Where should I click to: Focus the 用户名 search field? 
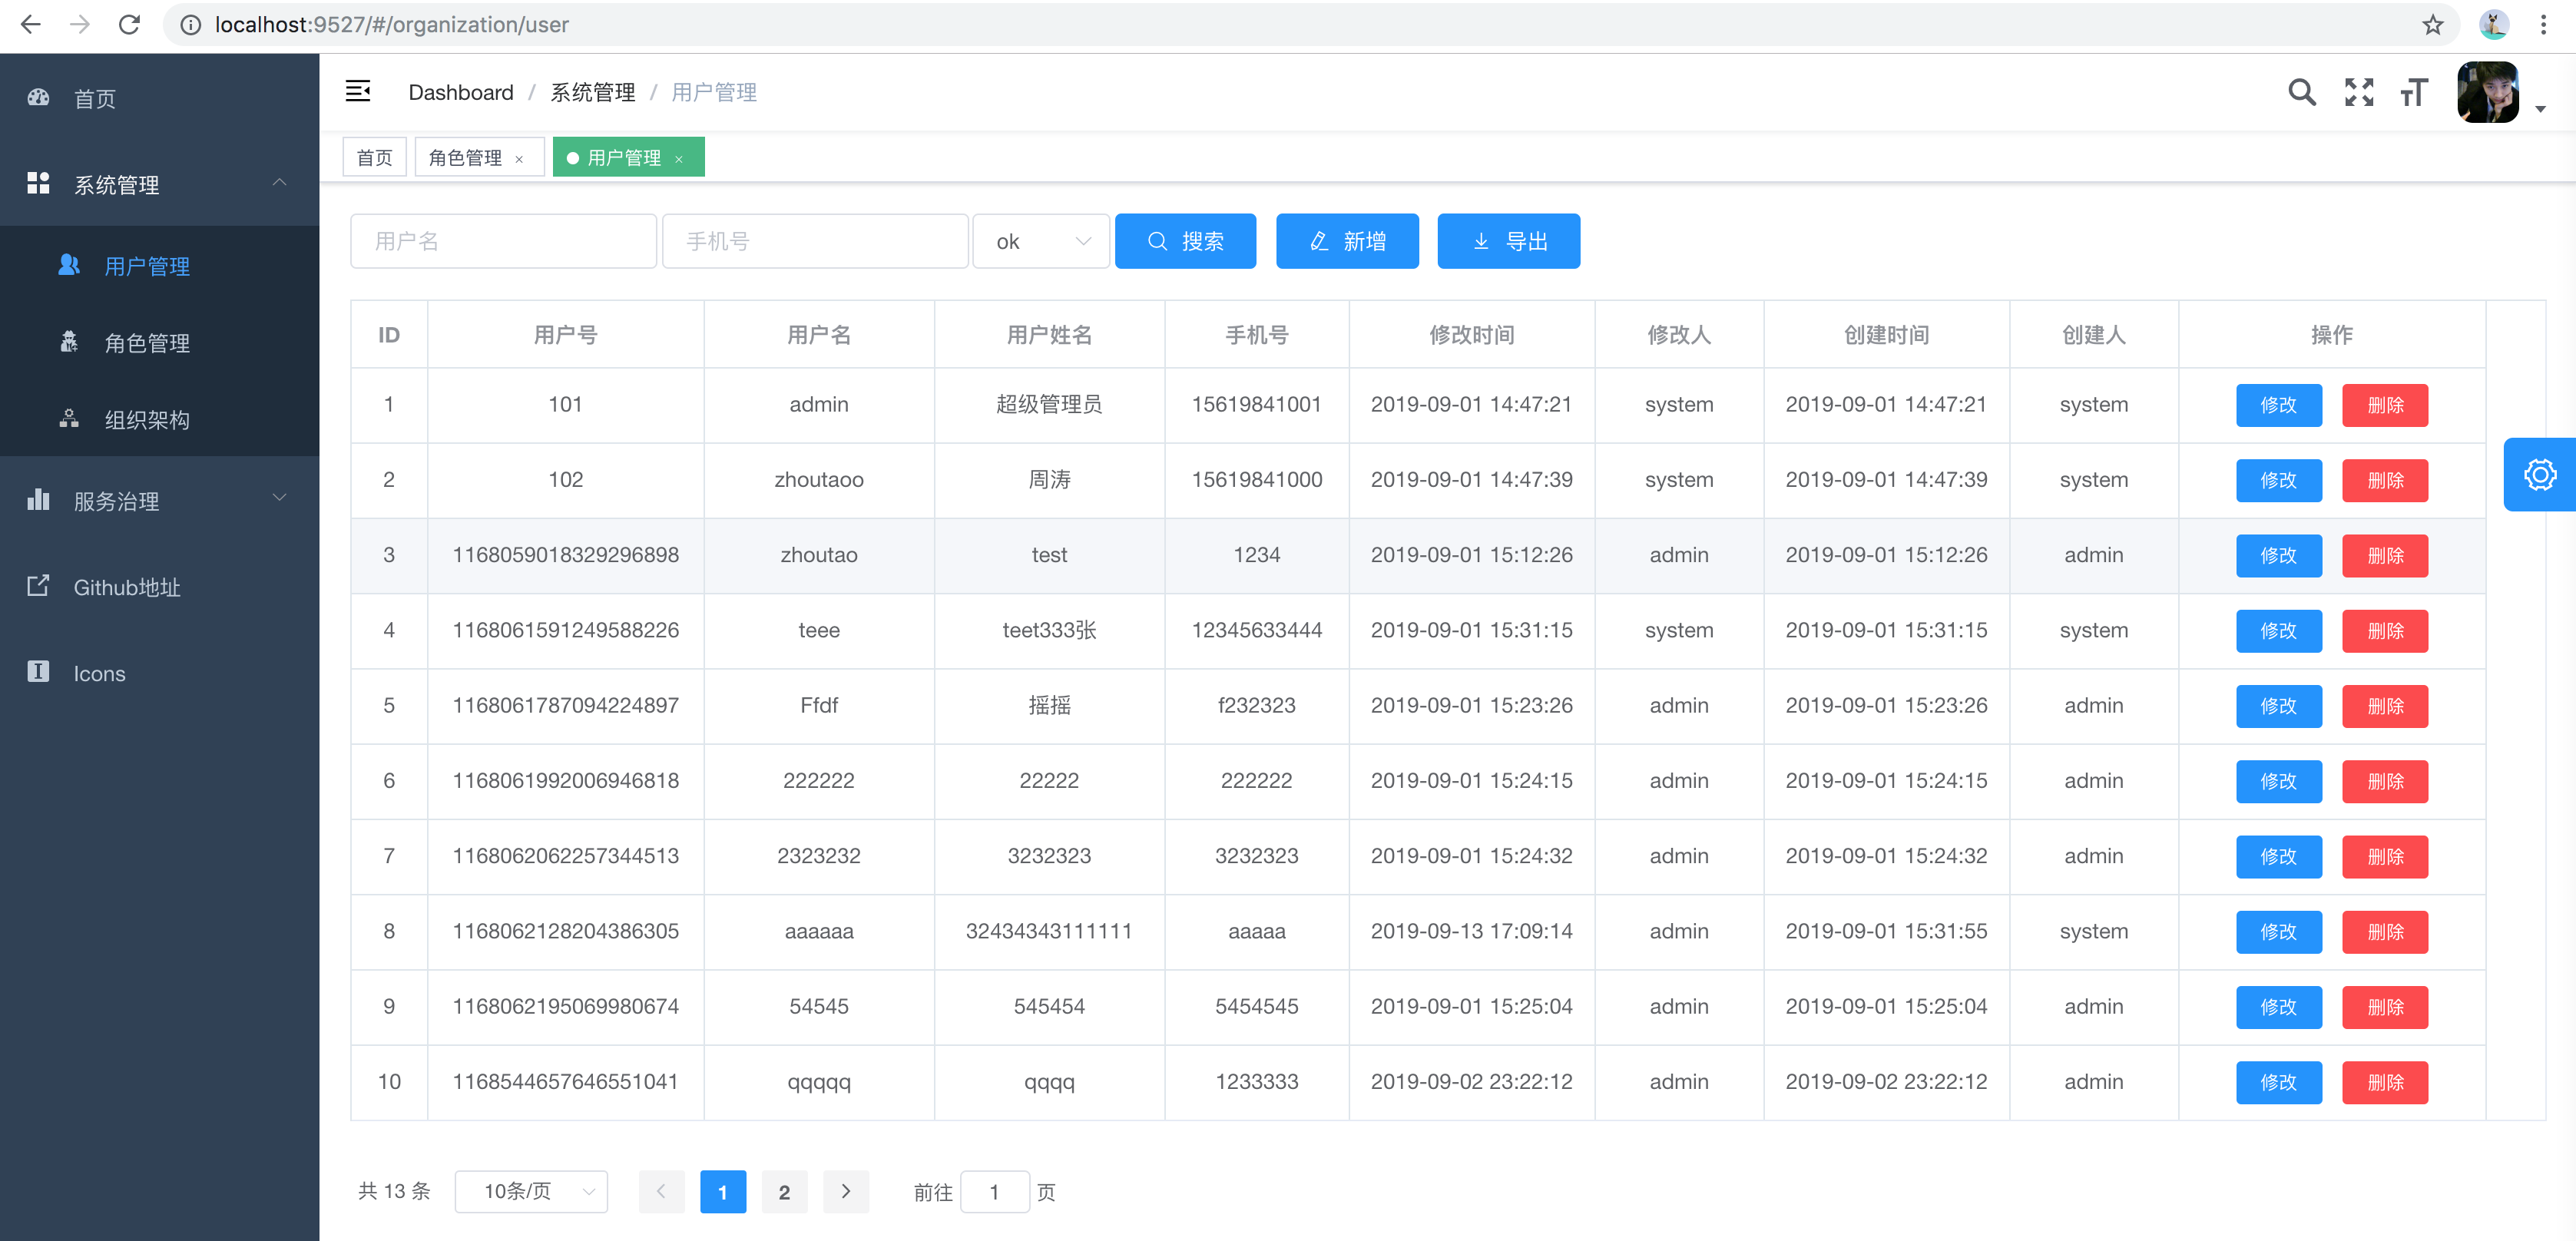(x=503, y=241)
